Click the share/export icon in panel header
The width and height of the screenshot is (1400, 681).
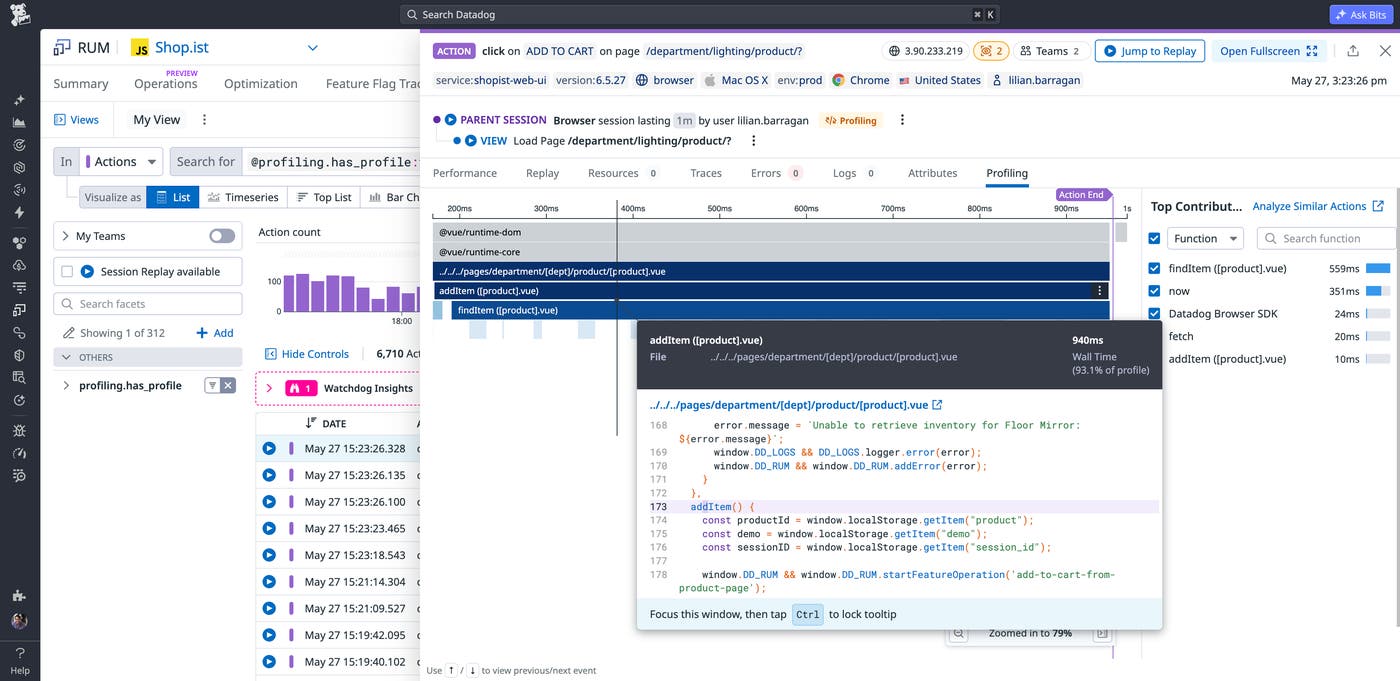pos(1353,51)
